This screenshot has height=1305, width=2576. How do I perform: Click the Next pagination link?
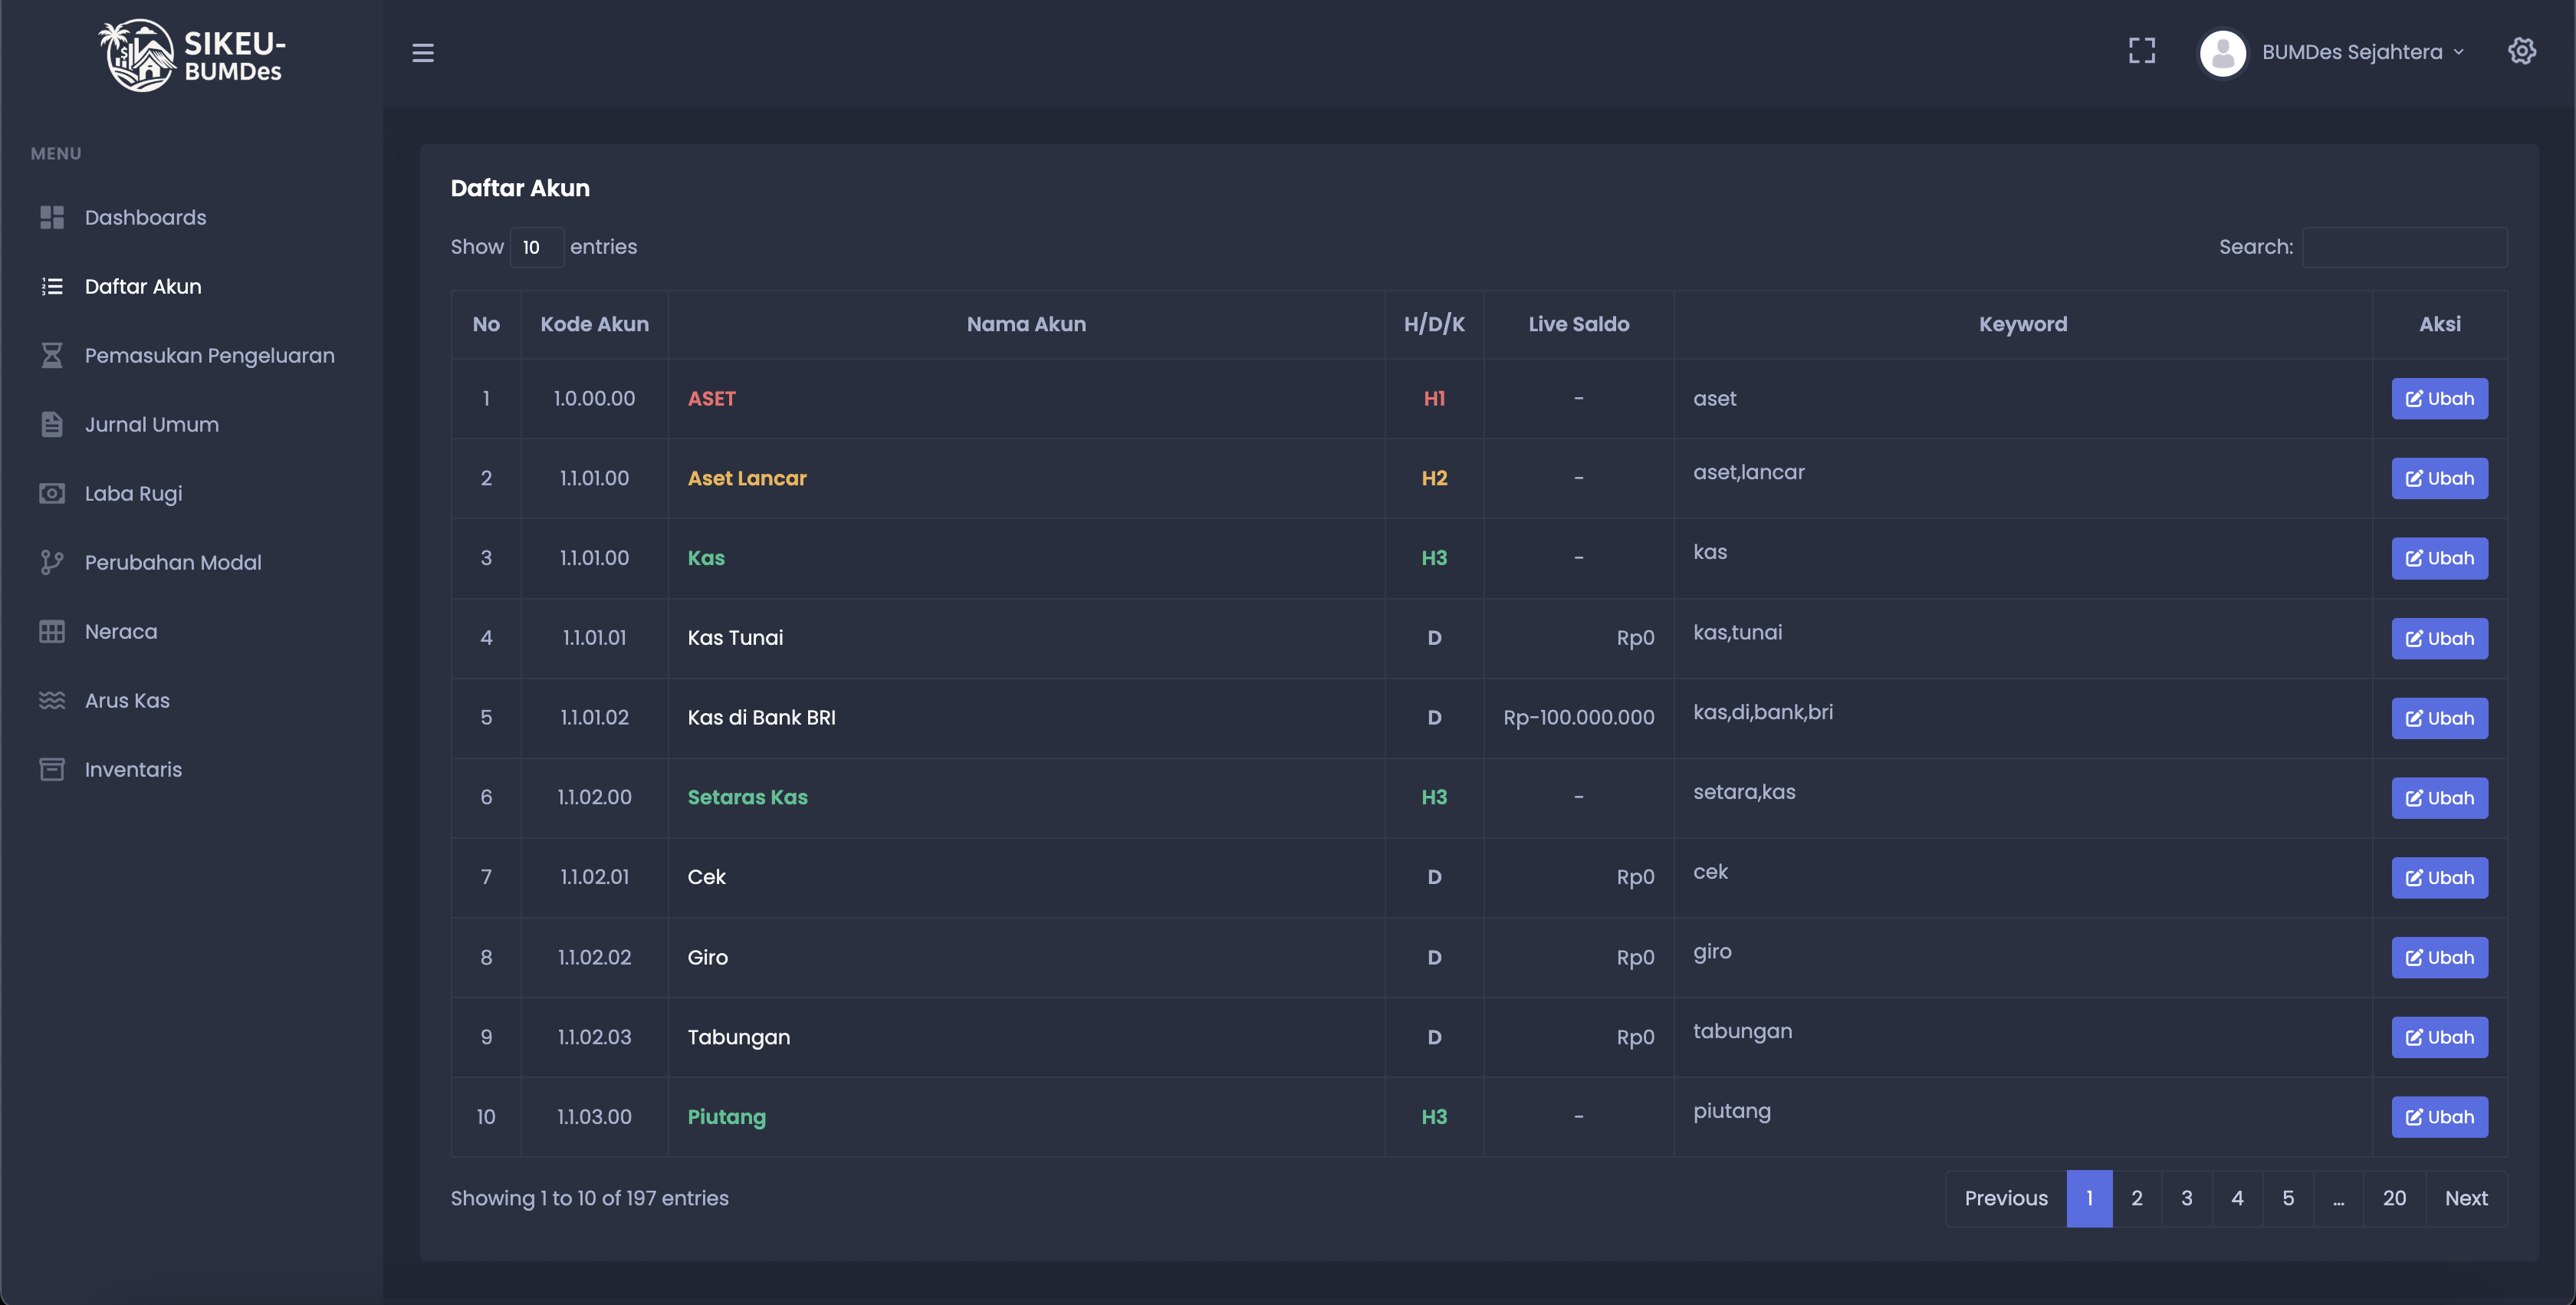2465,1198
